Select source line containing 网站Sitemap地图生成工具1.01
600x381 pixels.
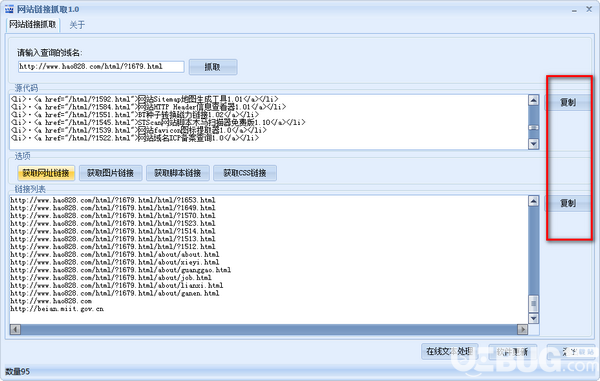[145, 99]
